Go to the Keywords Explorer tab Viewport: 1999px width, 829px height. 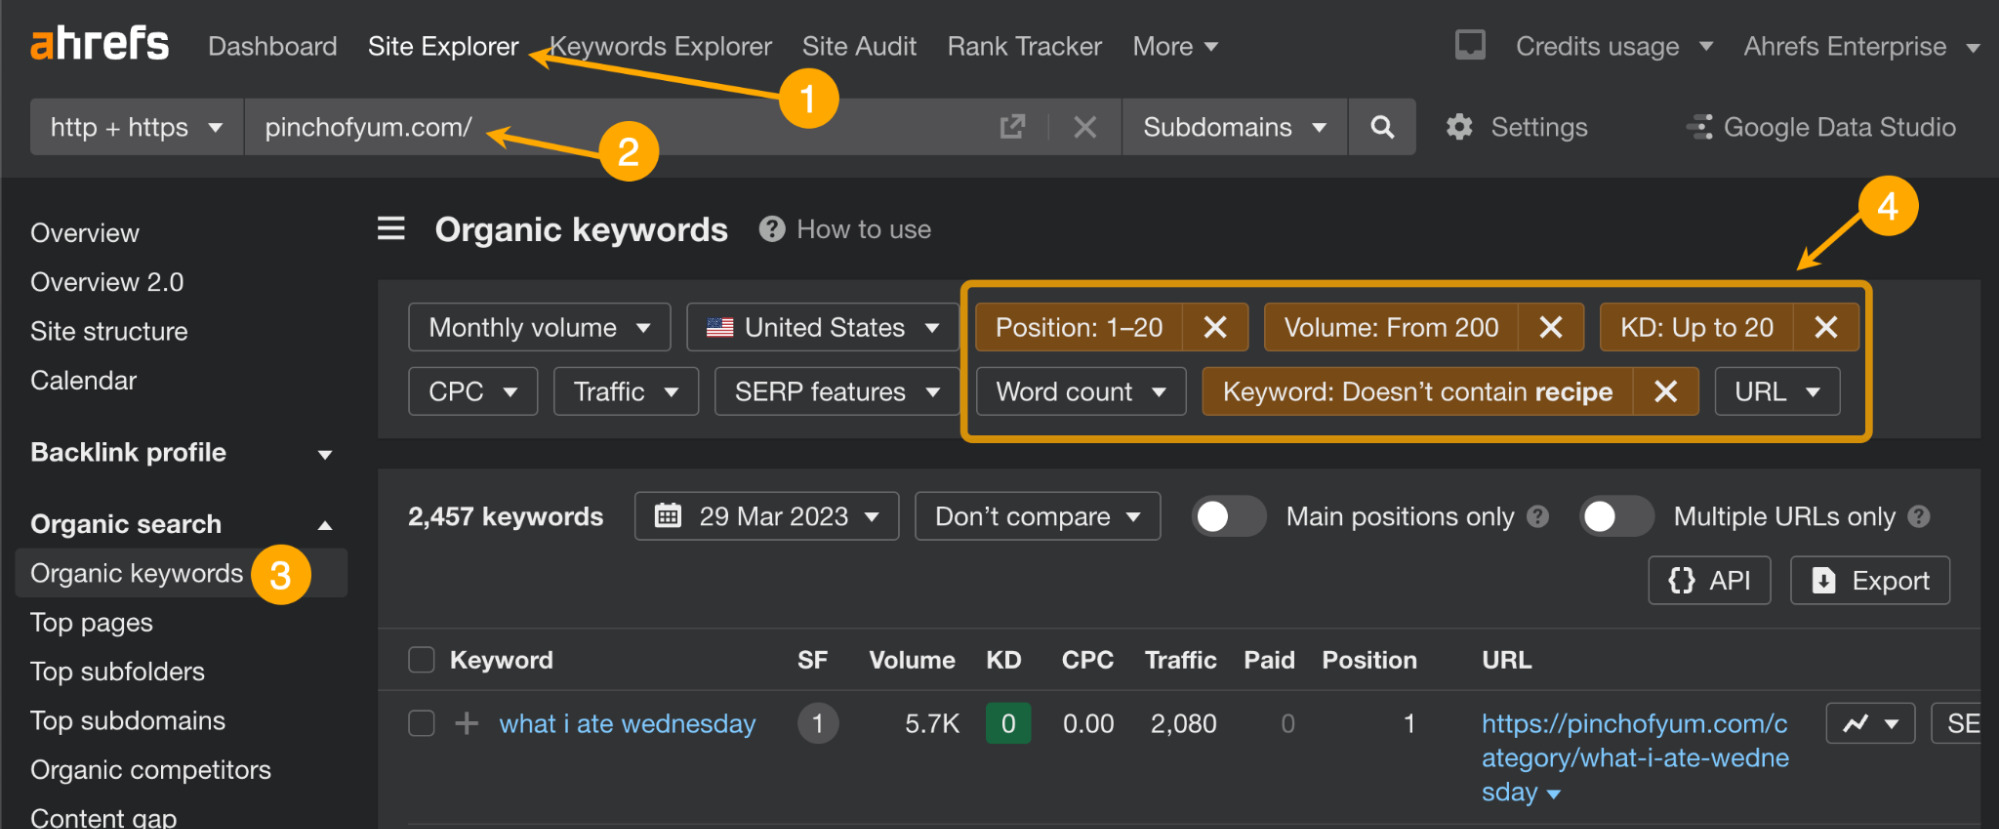[661, 46]
